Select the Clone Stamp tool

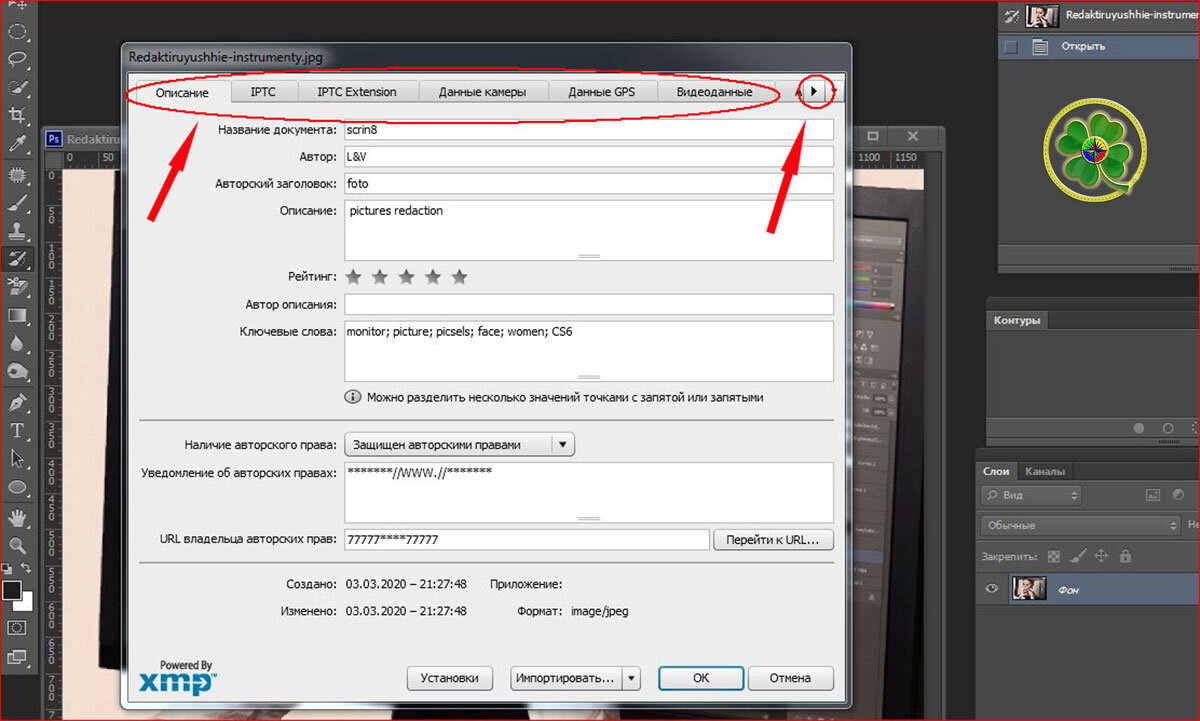[x=17, y=231]
